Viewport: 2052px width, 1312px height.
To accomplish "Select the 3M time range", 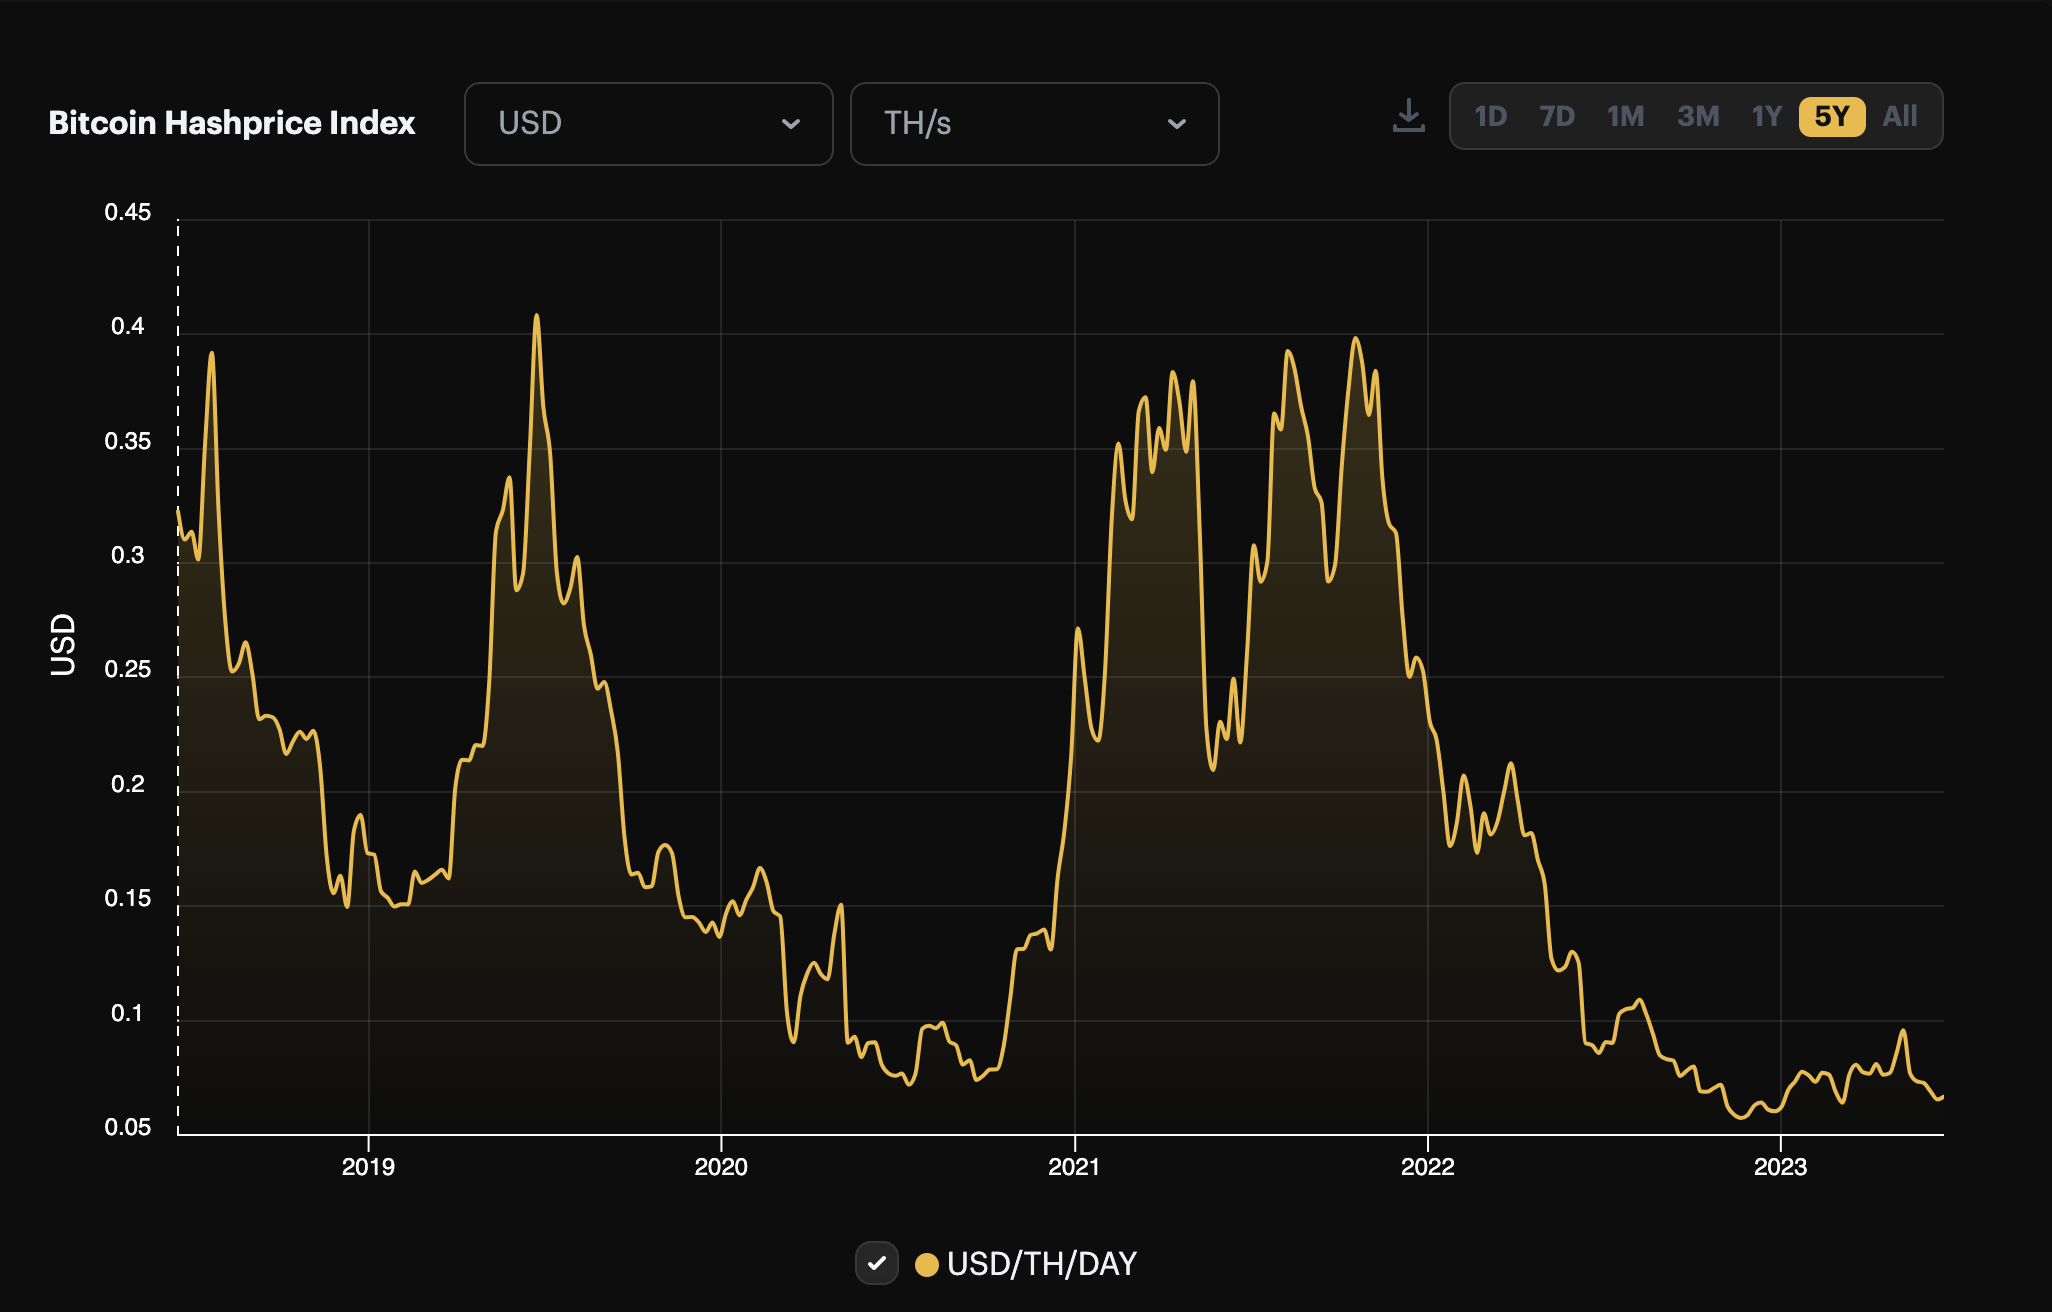I will 1698,117.
